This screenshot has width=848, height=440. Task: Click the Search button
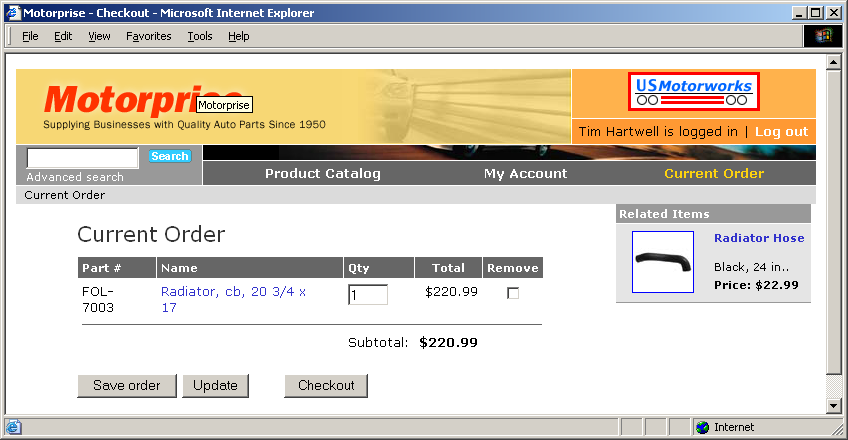(170, 156)
